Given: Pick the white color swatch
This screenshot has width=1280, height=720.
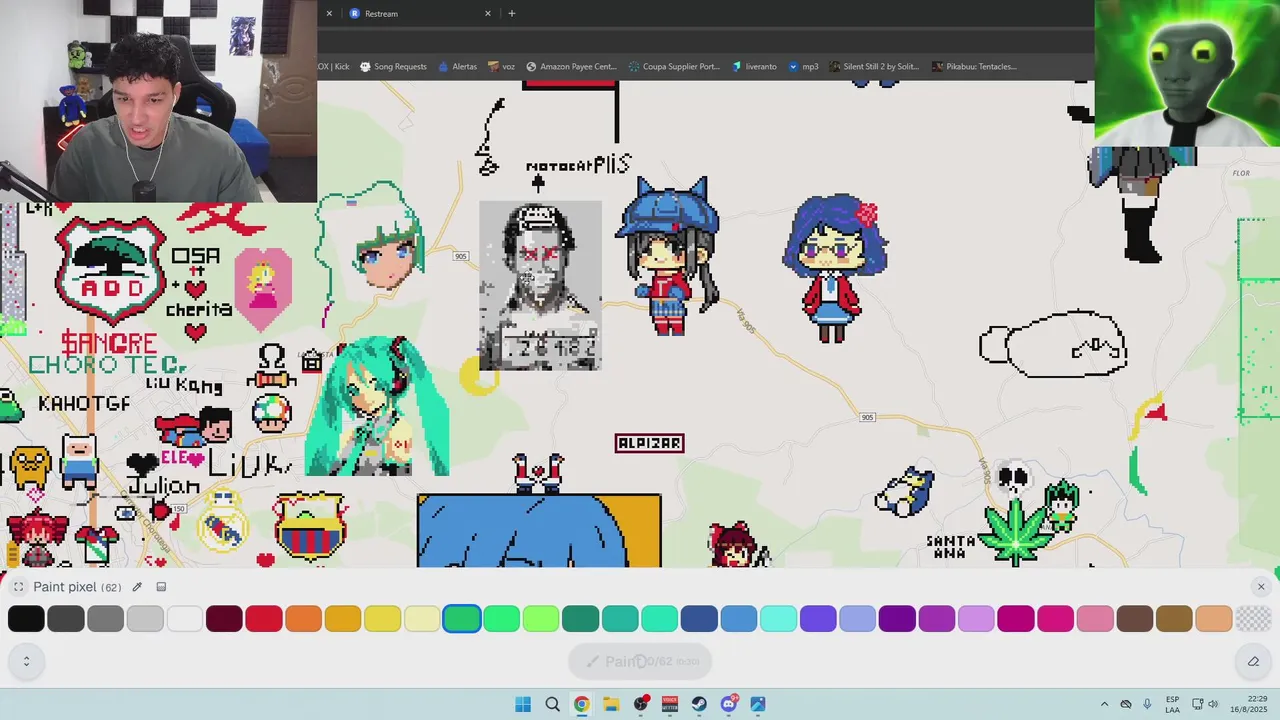Looking at the screenshot, I should tap(184, 619).
